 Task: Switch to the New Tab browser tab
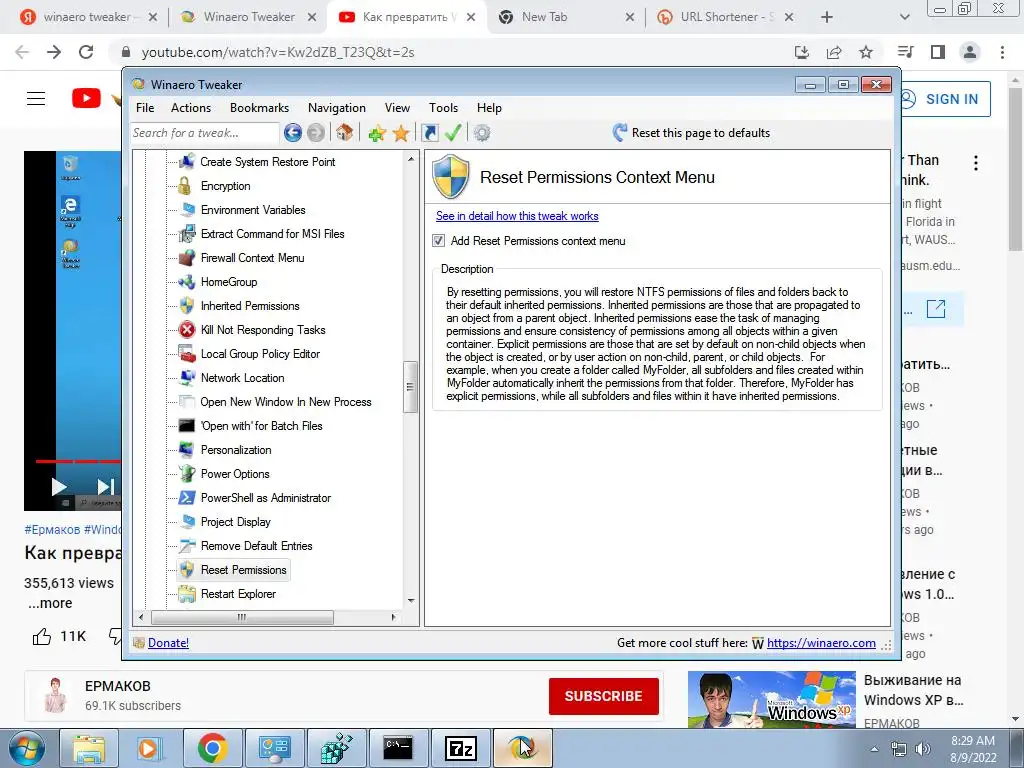point(566,17)
